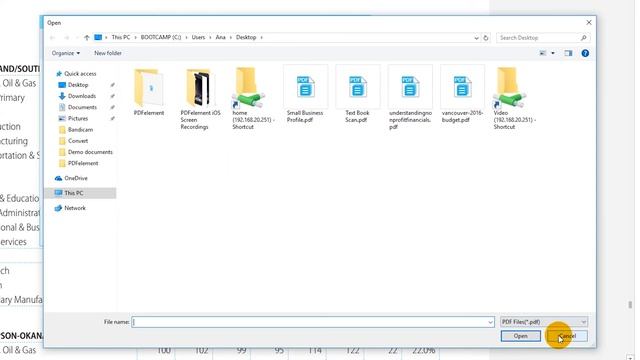
Task: Go up one folder level
Action: tap(87, 38)
